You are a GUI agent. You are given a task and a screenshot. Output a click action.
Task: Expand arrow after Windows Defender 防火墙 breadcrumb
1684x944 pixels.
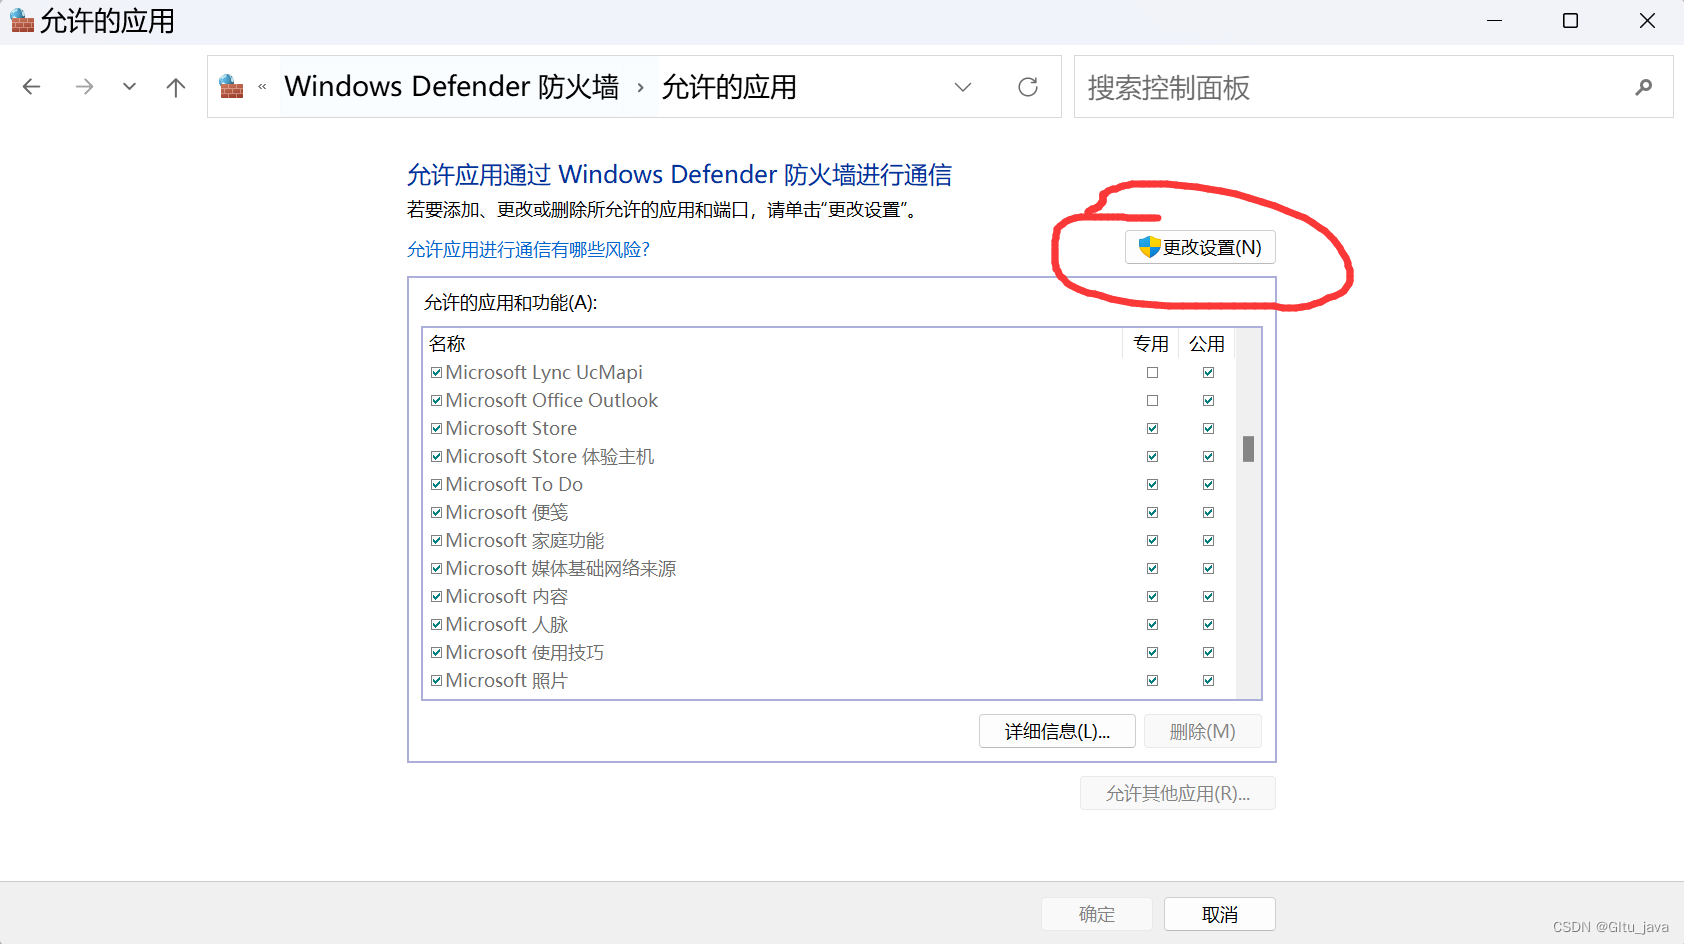point(640,87)
